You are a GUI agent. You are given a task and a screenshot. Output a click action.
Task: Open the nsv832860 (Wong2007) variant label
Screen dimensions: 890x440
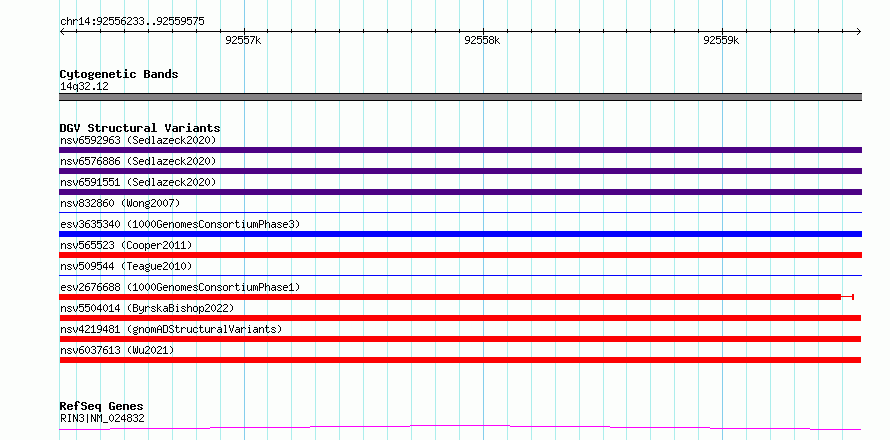click(x=120, y=203)
